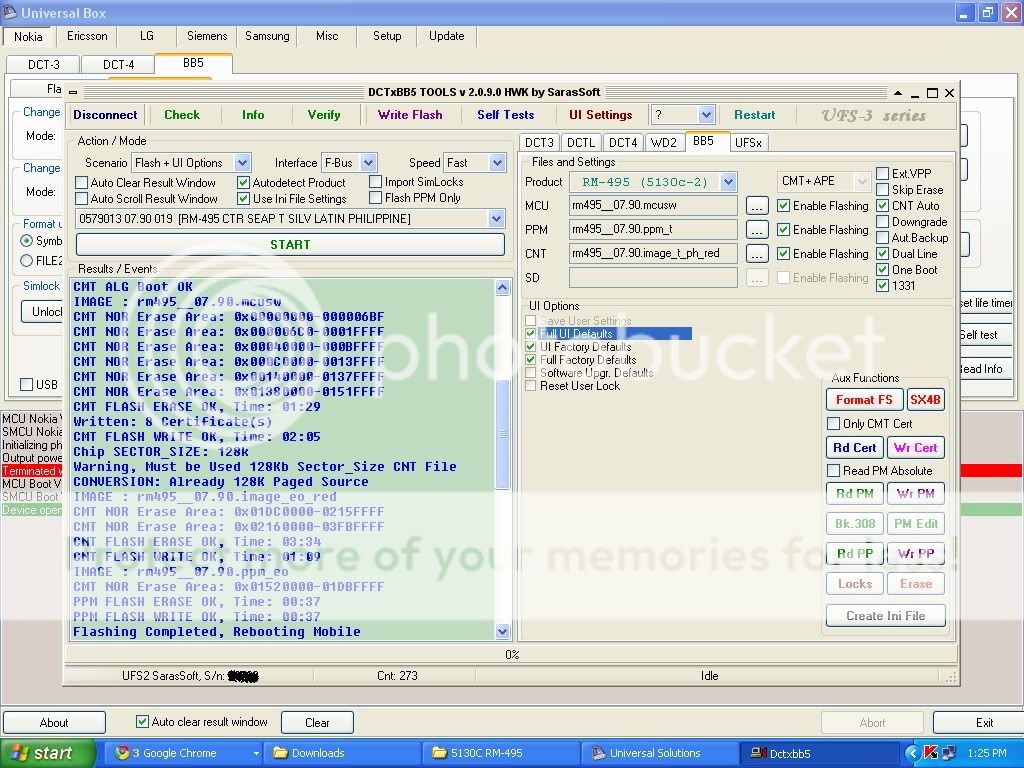Click CNT file name field

click(x=653, y=253)
